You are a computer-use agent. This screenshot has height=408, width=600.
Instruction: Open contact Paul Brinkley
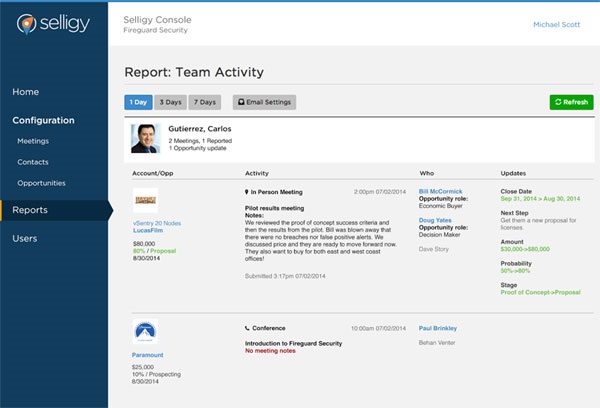[438, 328]
